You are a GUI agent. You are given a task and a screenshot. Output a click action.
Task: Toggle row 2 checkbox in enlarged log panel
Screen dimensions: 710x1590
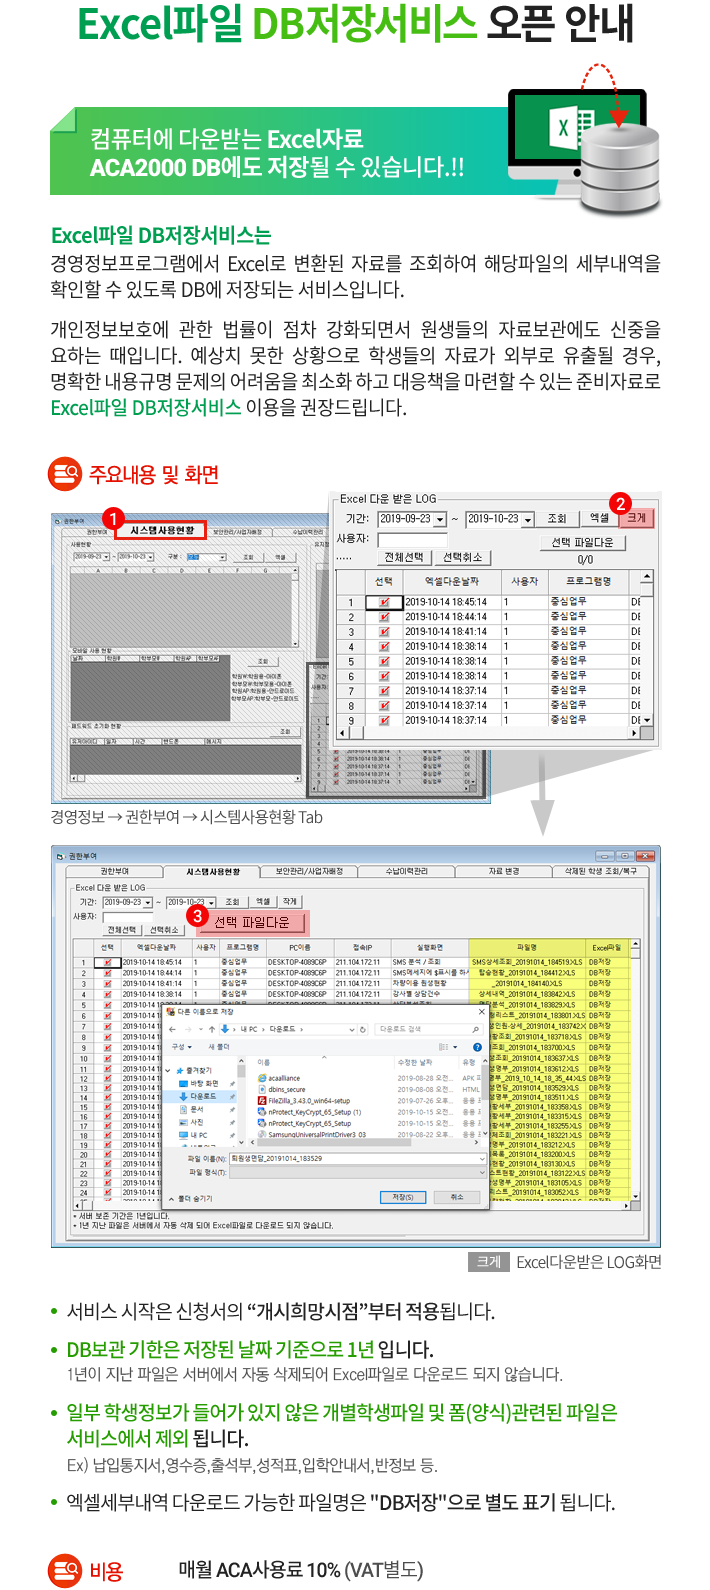[x=384, y=617]
